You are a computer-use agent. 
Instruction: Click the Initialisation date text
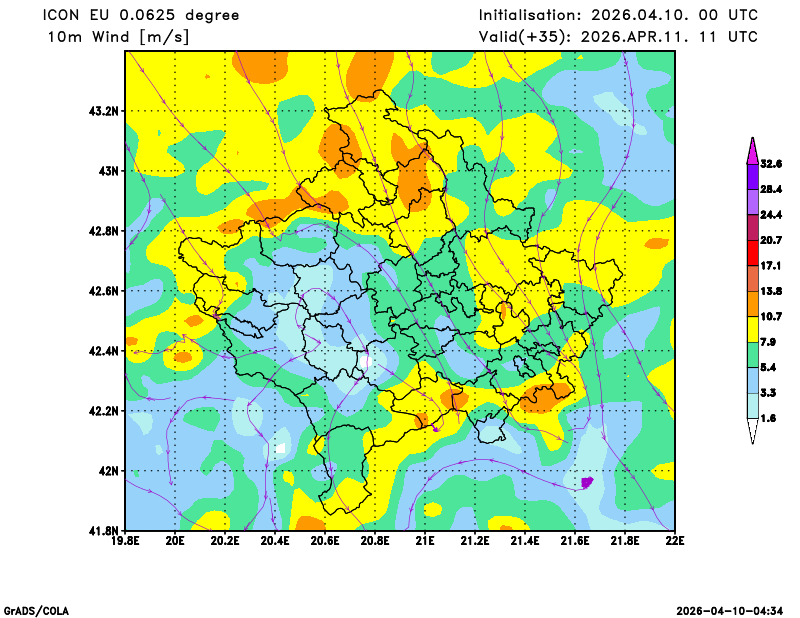coord(618,15)
